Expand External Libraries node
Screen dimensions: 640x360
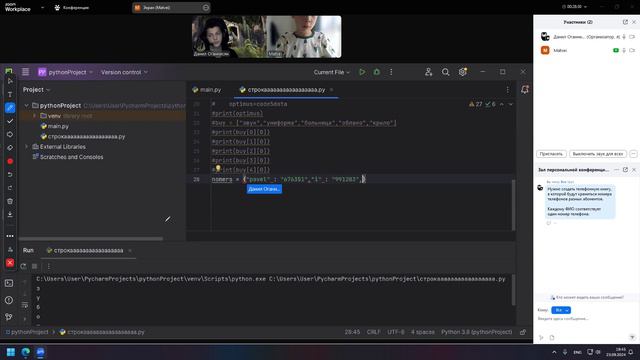point(27,147)
